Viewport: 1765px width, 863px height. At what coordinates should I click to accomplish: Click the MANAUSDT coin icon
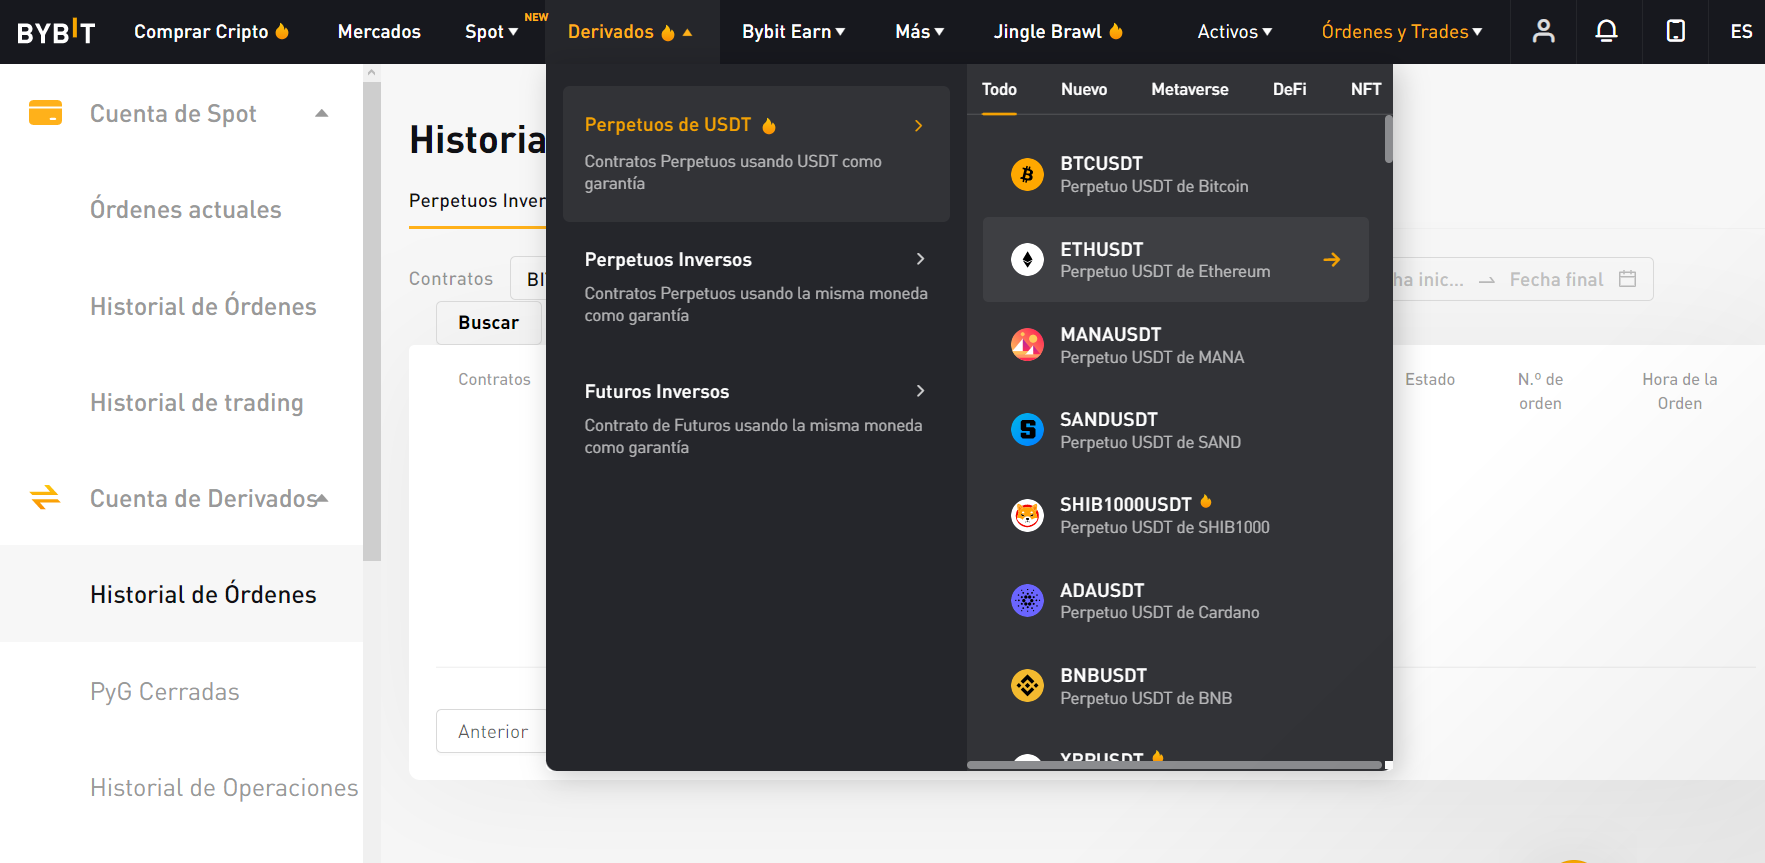tap(1027, 345)
